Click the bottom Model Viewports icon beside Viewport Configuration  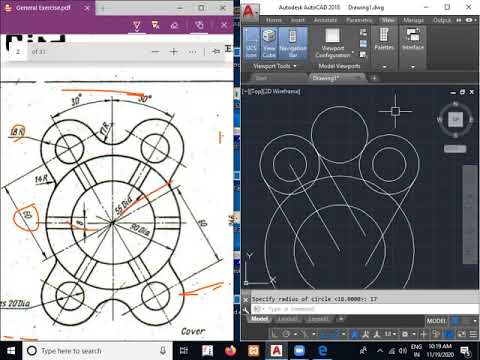point(363,54)
